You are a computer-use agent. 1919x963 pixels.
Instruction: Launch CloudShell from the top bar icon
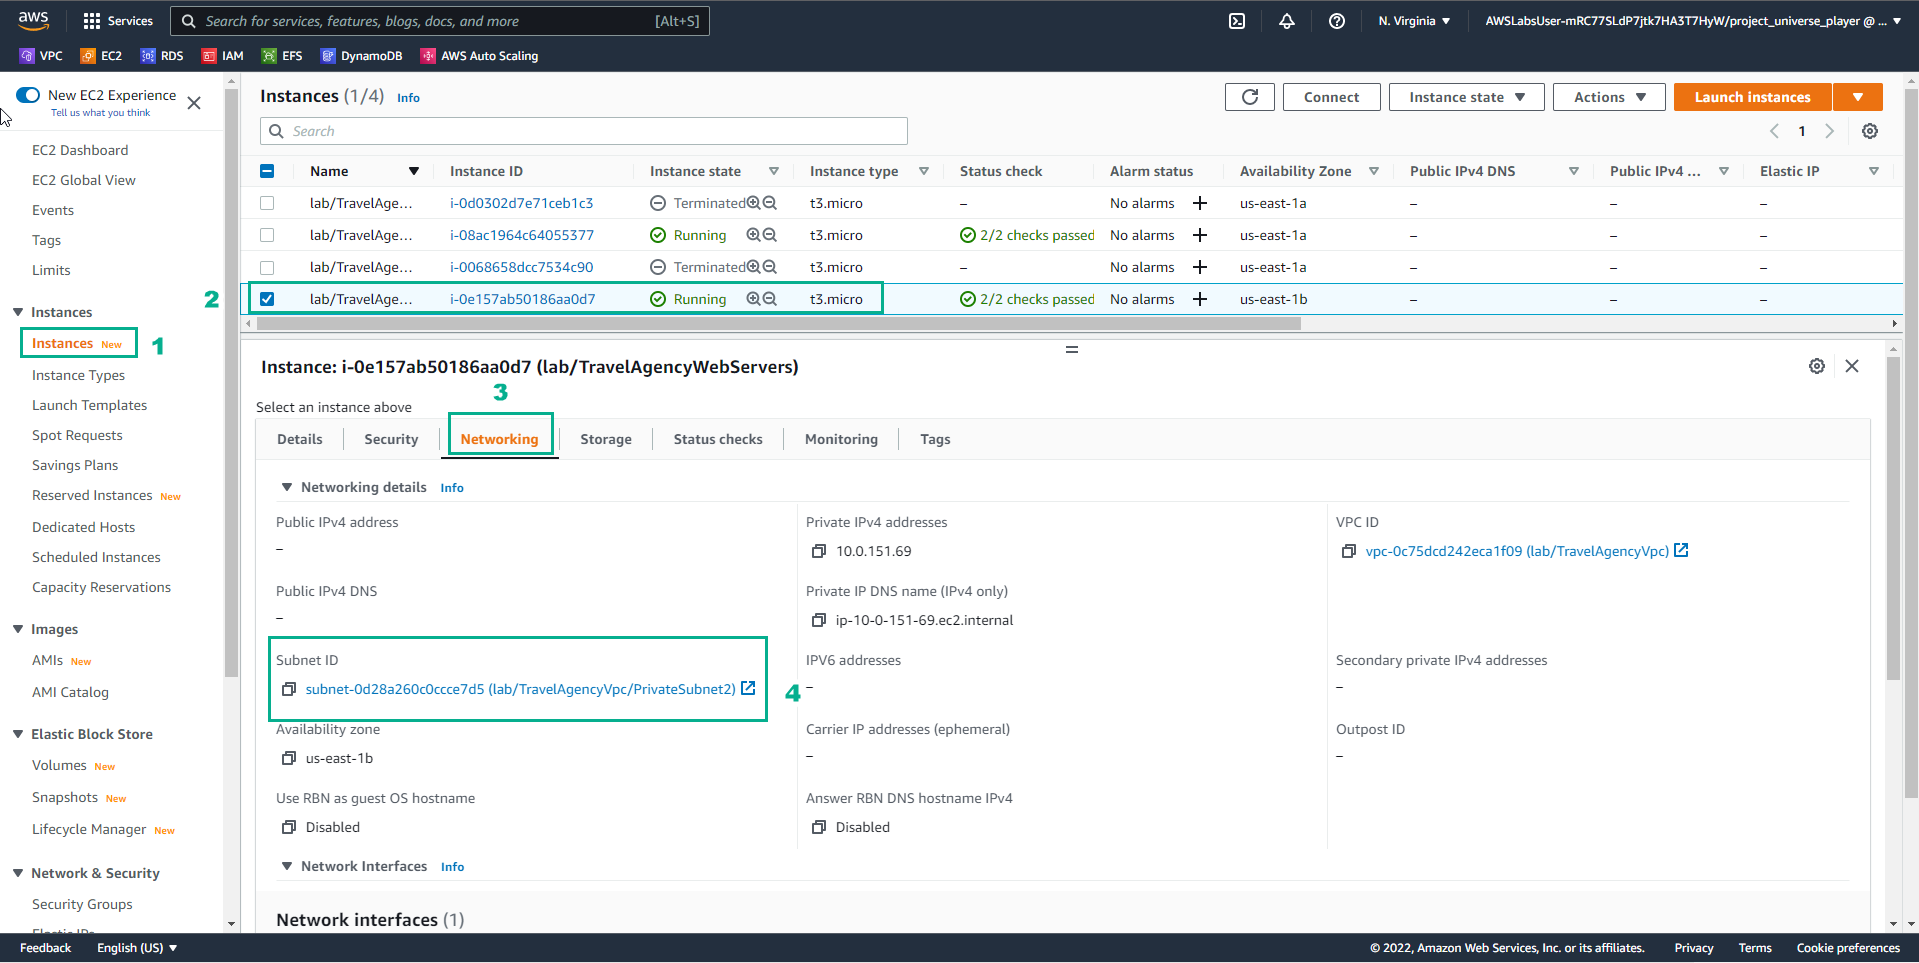(1237, 21)
